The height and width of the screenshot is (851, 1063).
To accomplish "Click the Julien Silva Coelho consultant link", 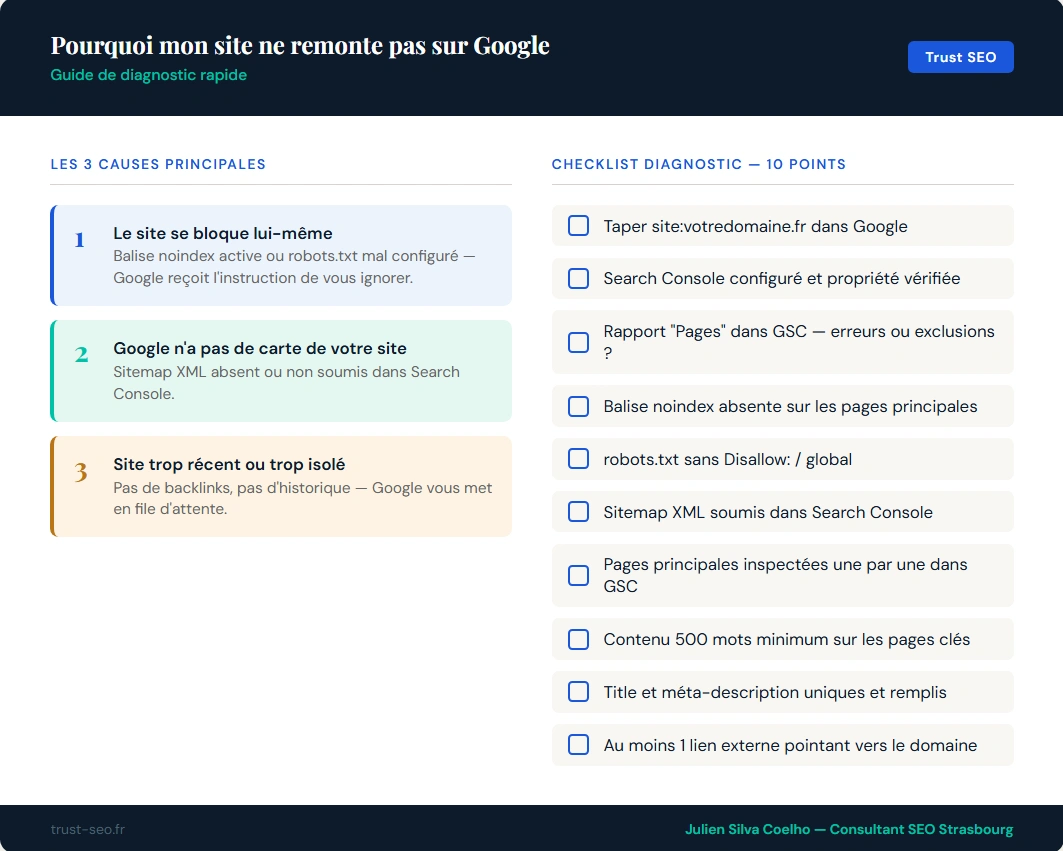I will click(x=848, y=829).
